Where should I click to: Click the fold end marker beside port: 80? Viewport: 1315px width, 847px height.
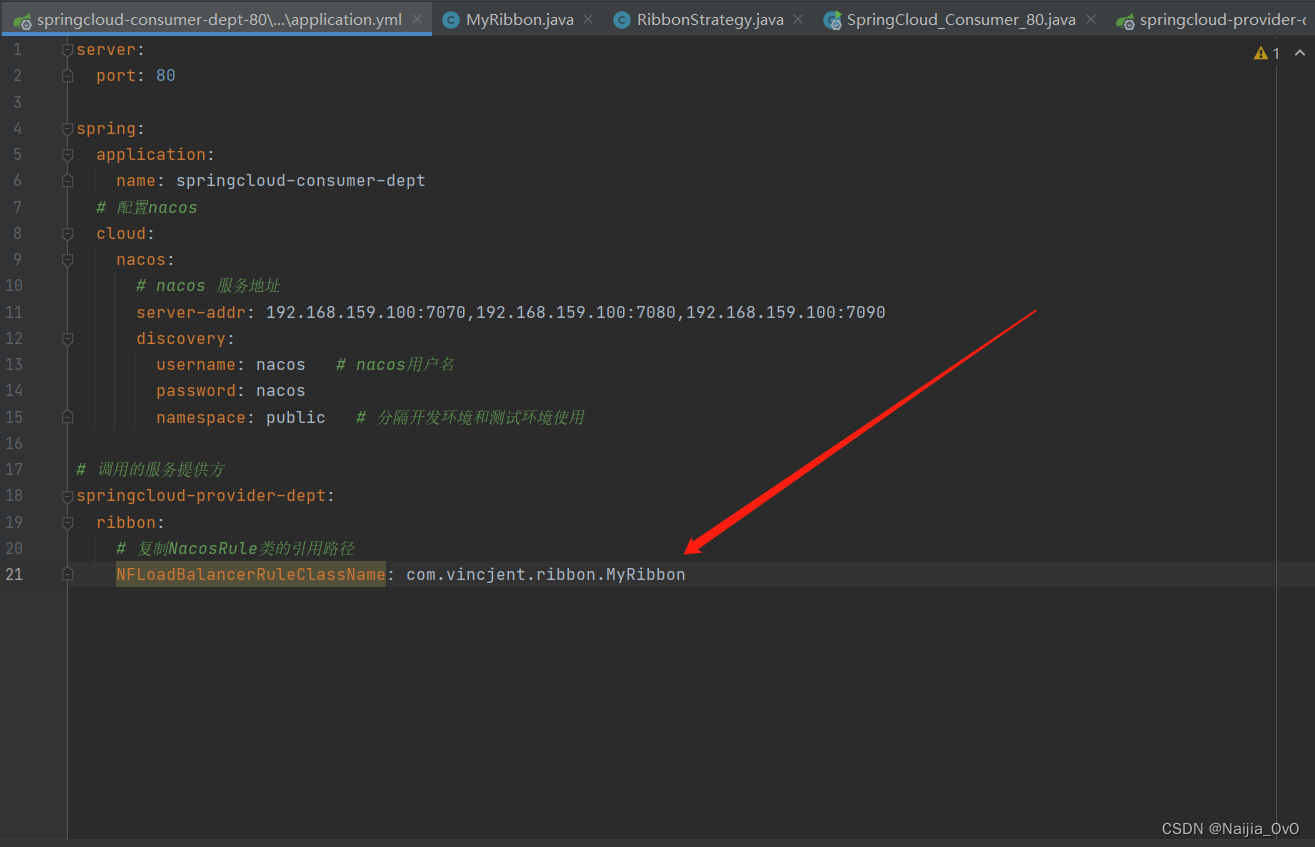tap(67, 75)
